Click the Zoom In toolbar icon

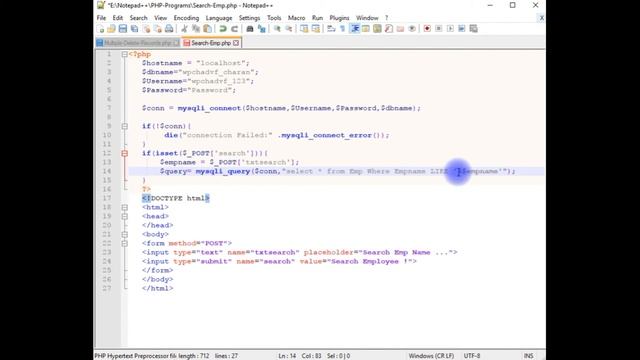[277, 29]
